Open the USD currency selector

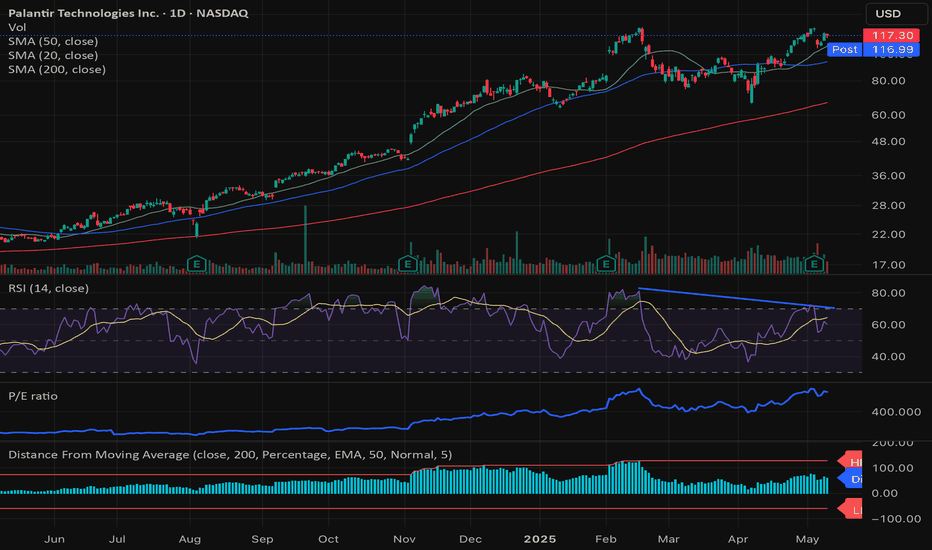click(896, 13)
